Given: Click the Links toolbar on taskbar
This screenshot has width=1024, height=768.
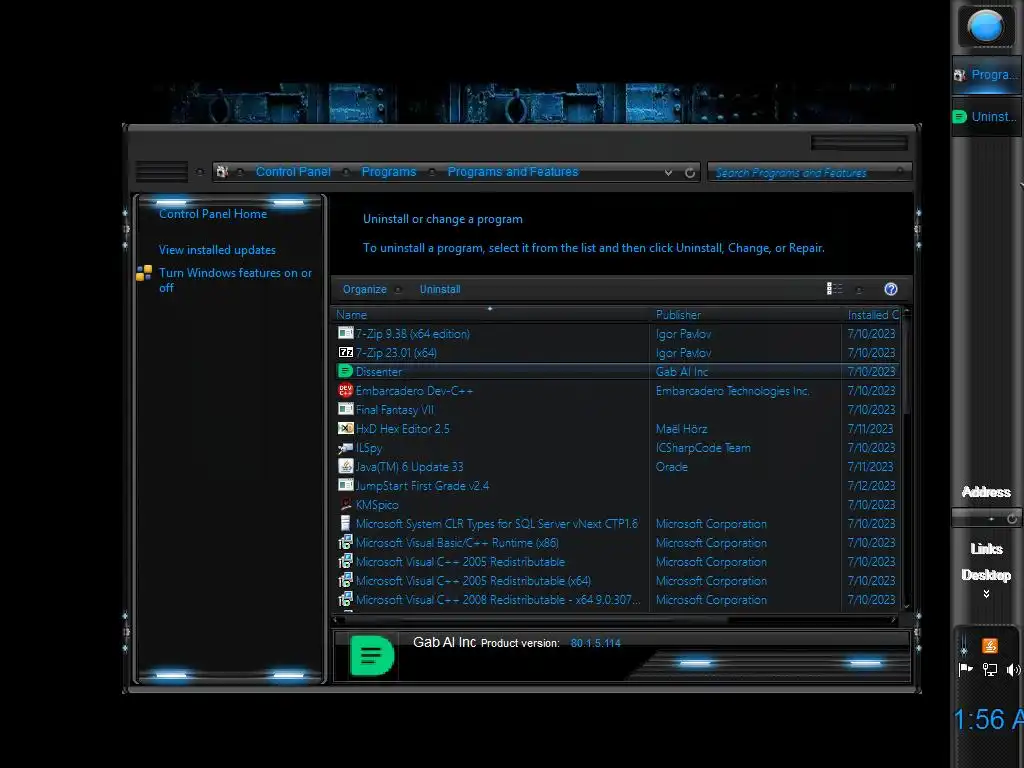Looking at the screenshot, I should tap(986, 549).
